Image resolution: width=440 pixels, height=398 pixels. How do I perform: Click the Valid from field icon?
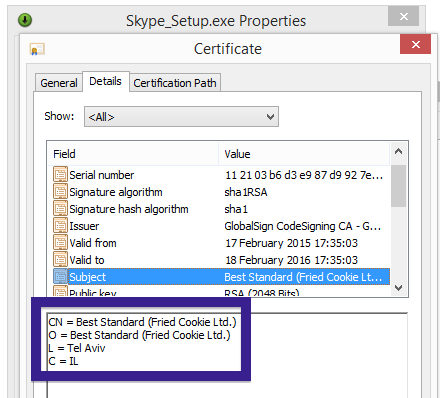click(x=60, y=242)
